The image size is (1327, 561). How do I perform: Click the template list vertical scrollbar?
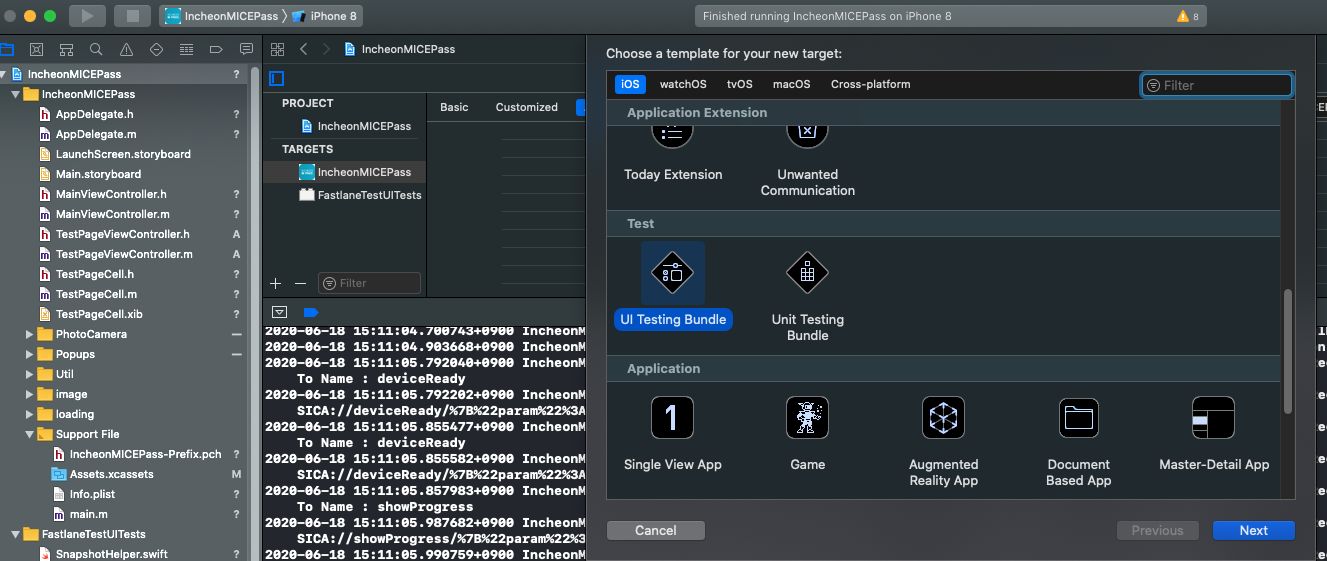tap(1288, 351)
